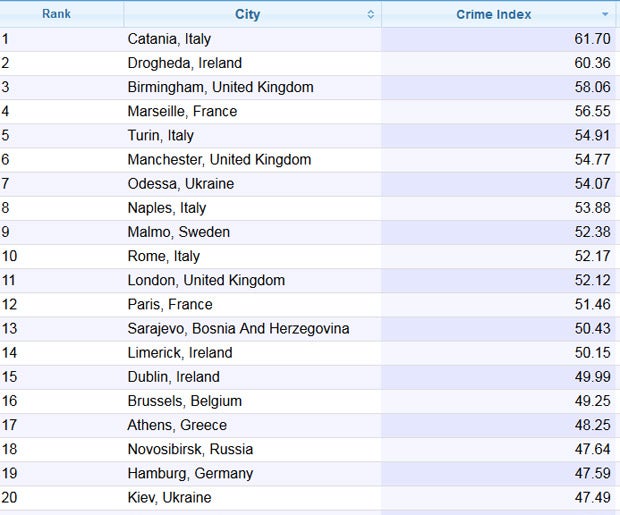Click the Crime Index descending sort arrow
The width and height of the screenshot is (620, 515).
pyautogui.click(x=605, y=14)
